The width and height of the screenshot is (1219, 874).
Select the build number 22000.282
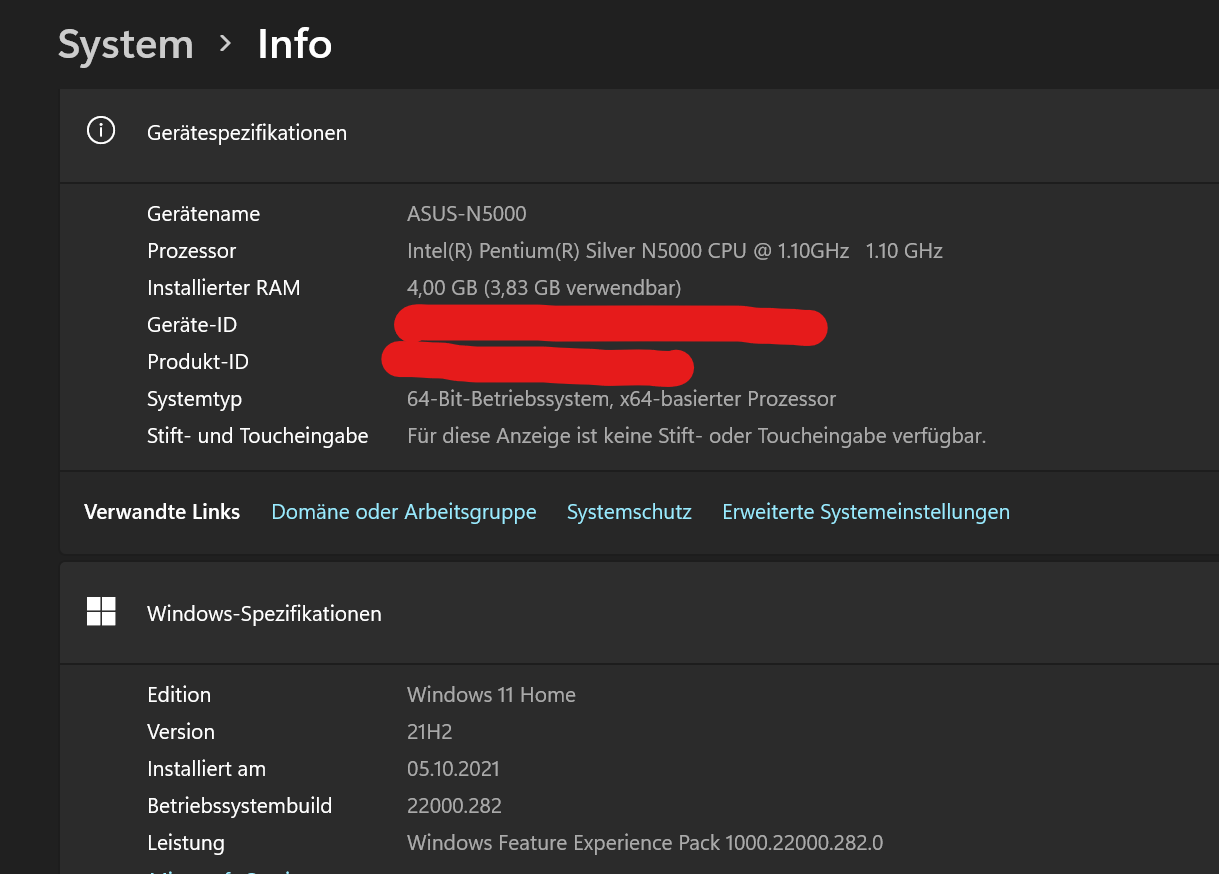point(454,806)
